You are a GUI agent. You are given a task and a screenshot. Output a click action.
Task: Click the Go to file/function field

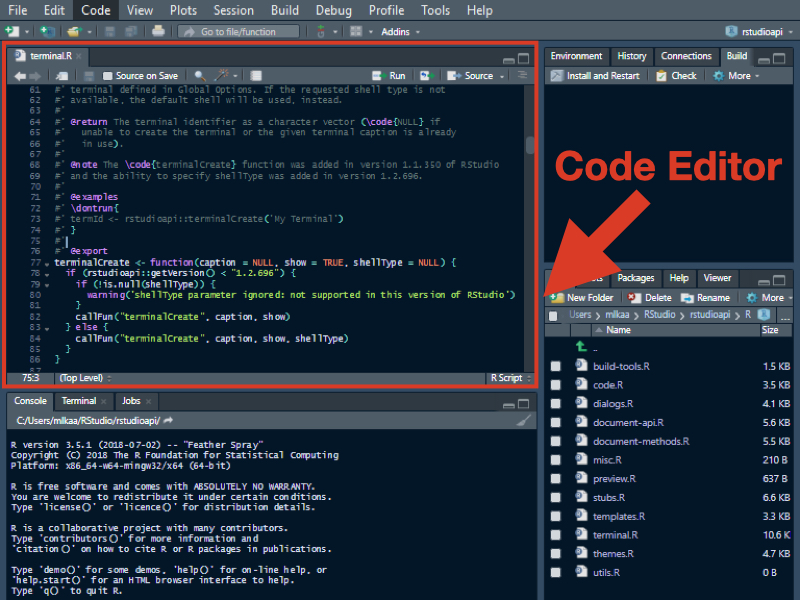238,32
